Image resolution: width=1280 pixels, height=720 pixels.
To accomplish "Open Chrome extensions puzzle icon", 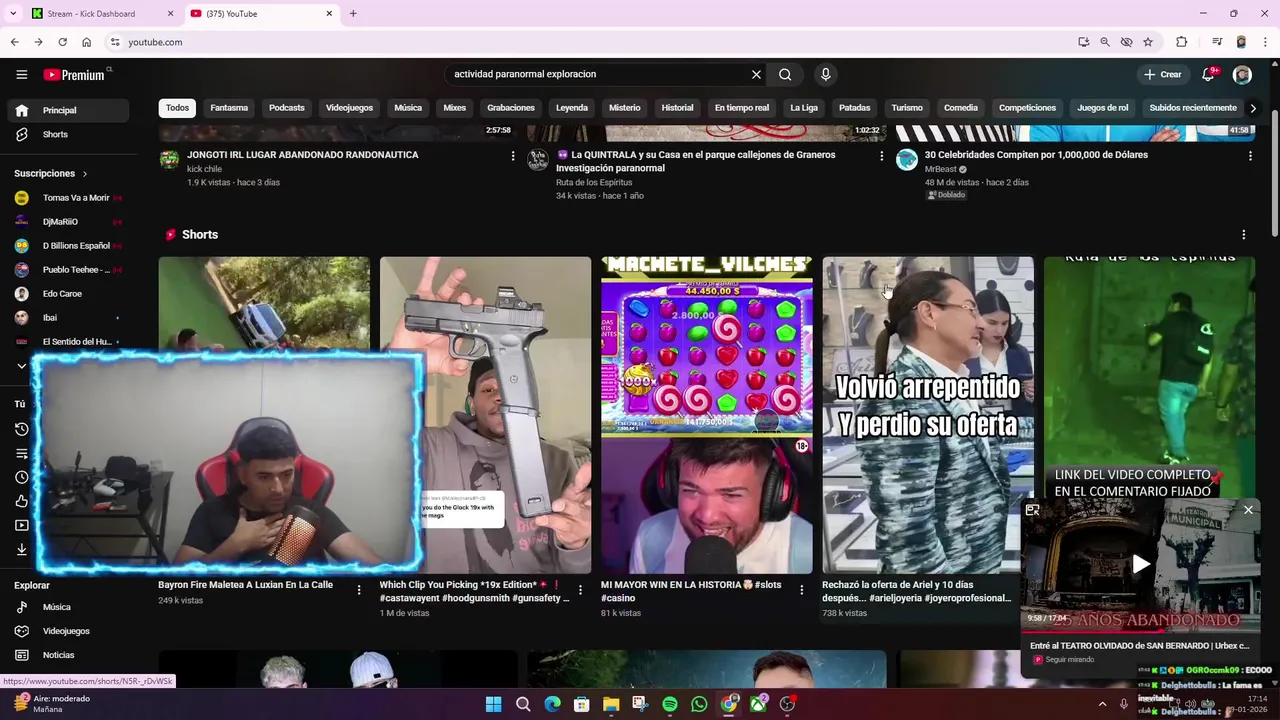I will [1181, 42].
